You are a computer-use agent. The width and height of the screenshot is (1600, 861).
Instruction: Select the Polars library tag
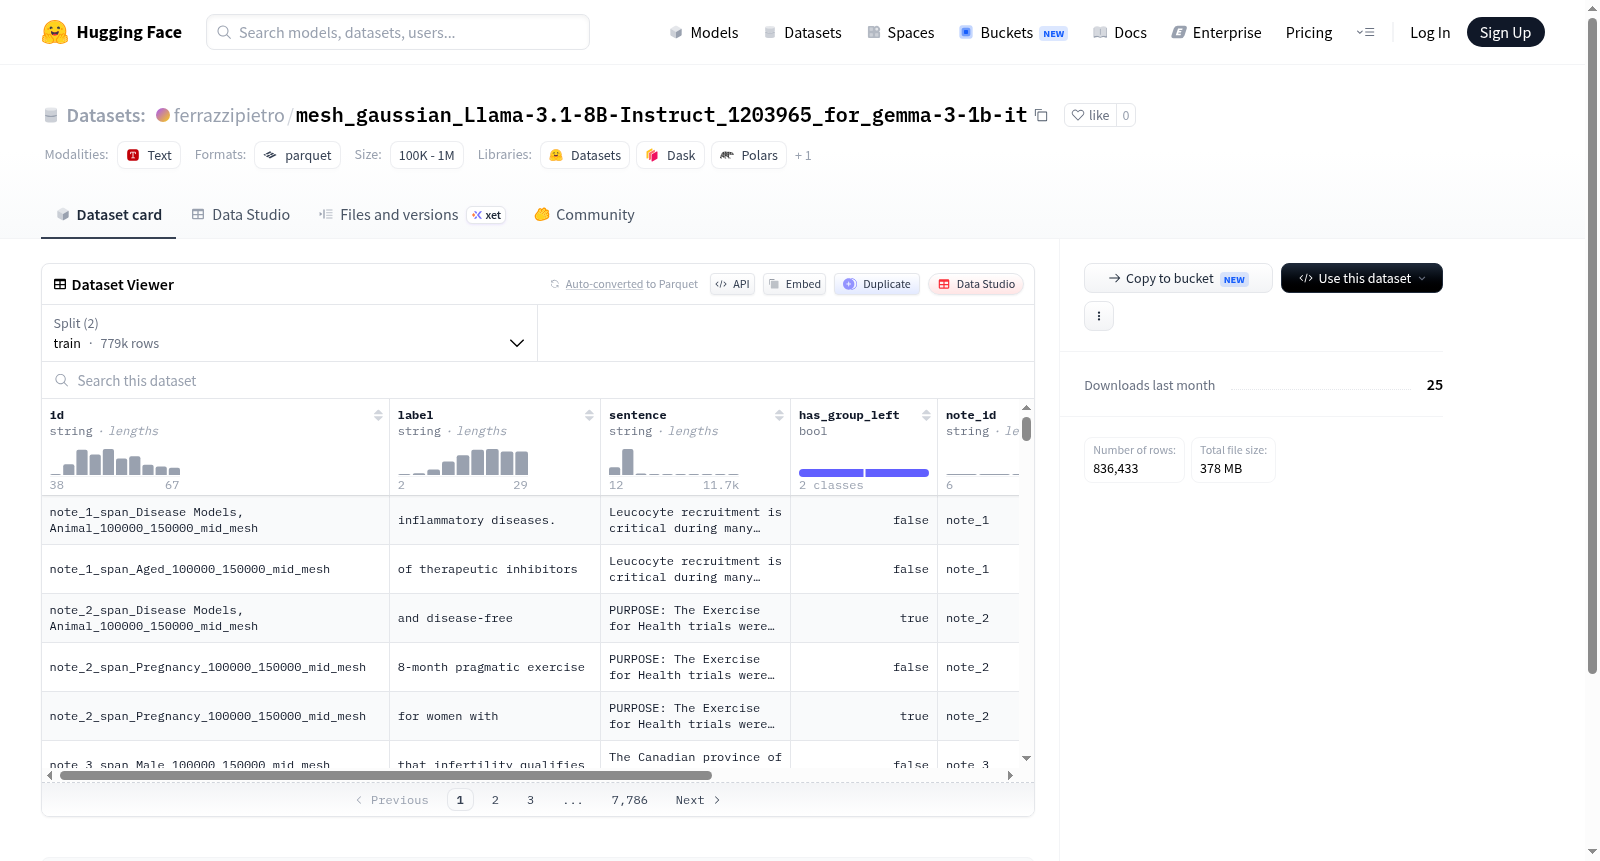point(749,155)
